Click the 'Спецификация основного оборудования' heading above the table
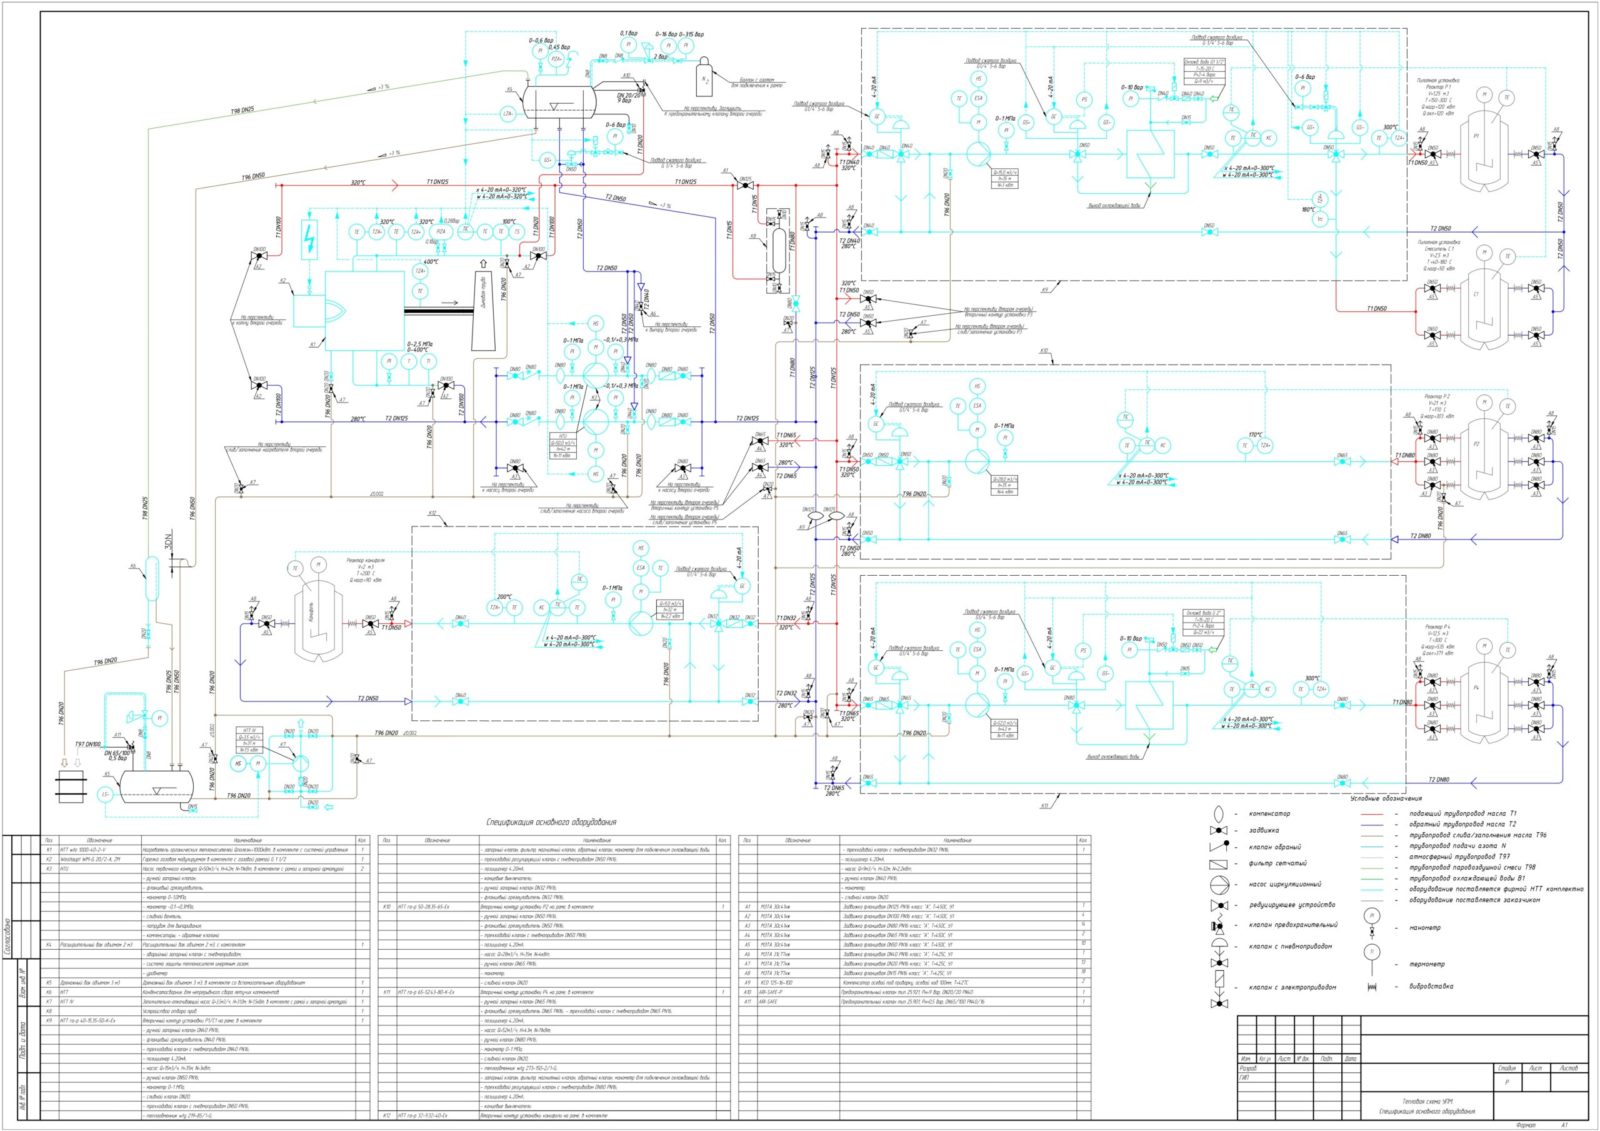Screen dimensions: 1600x1131 [551, 822]
